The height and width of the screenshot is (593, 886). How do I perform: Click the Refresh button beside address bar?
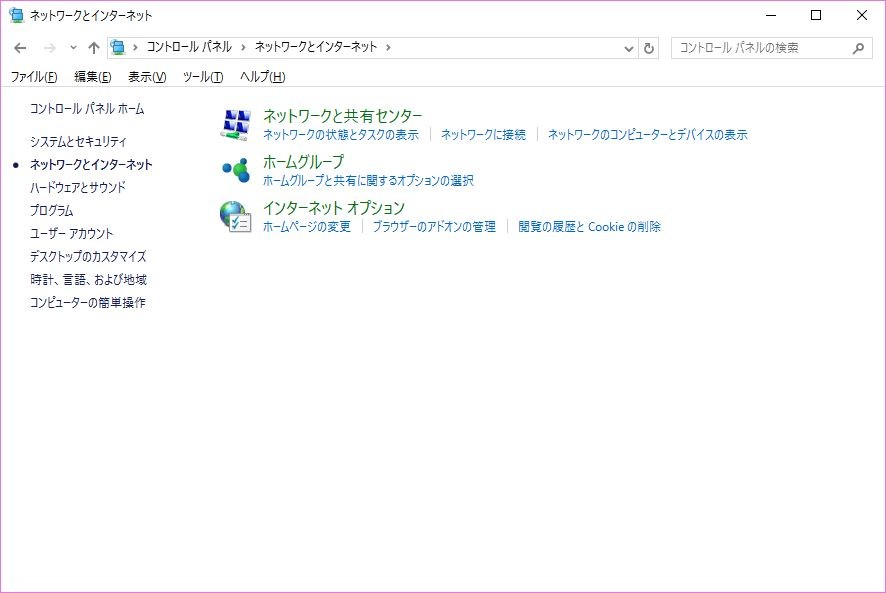click(649, 48)
